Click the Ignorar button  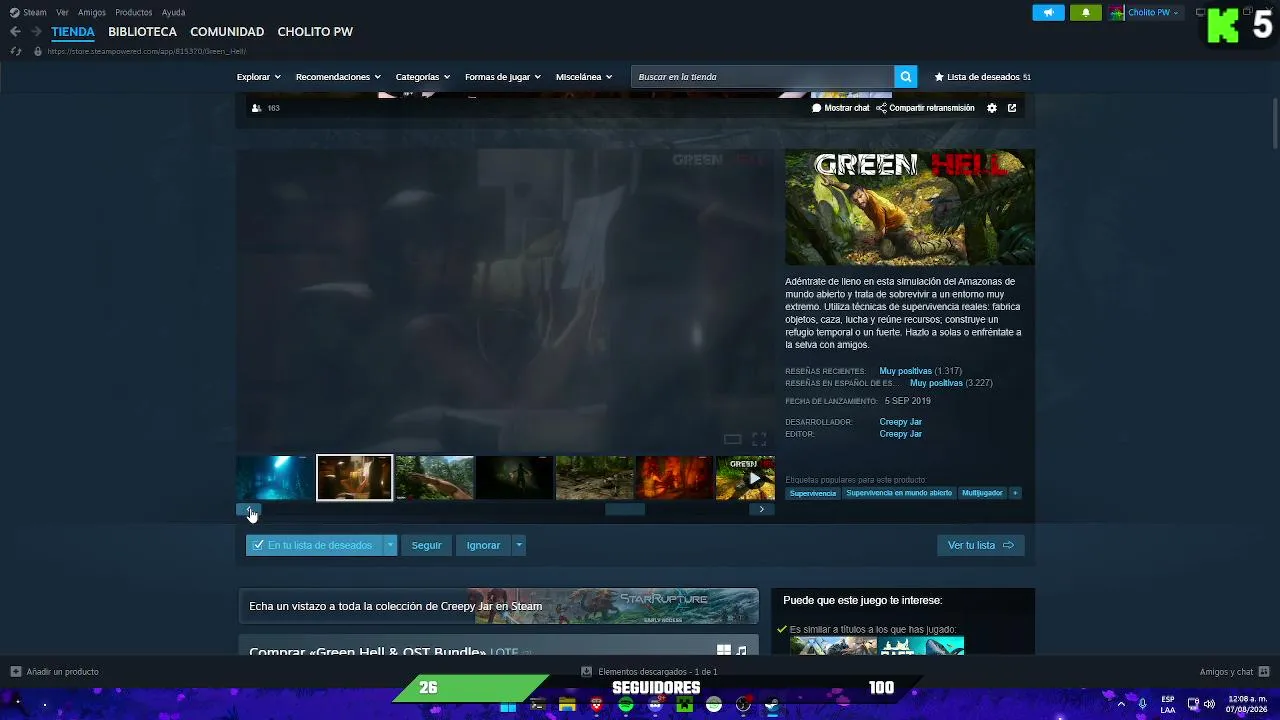(x=483, y=545)
